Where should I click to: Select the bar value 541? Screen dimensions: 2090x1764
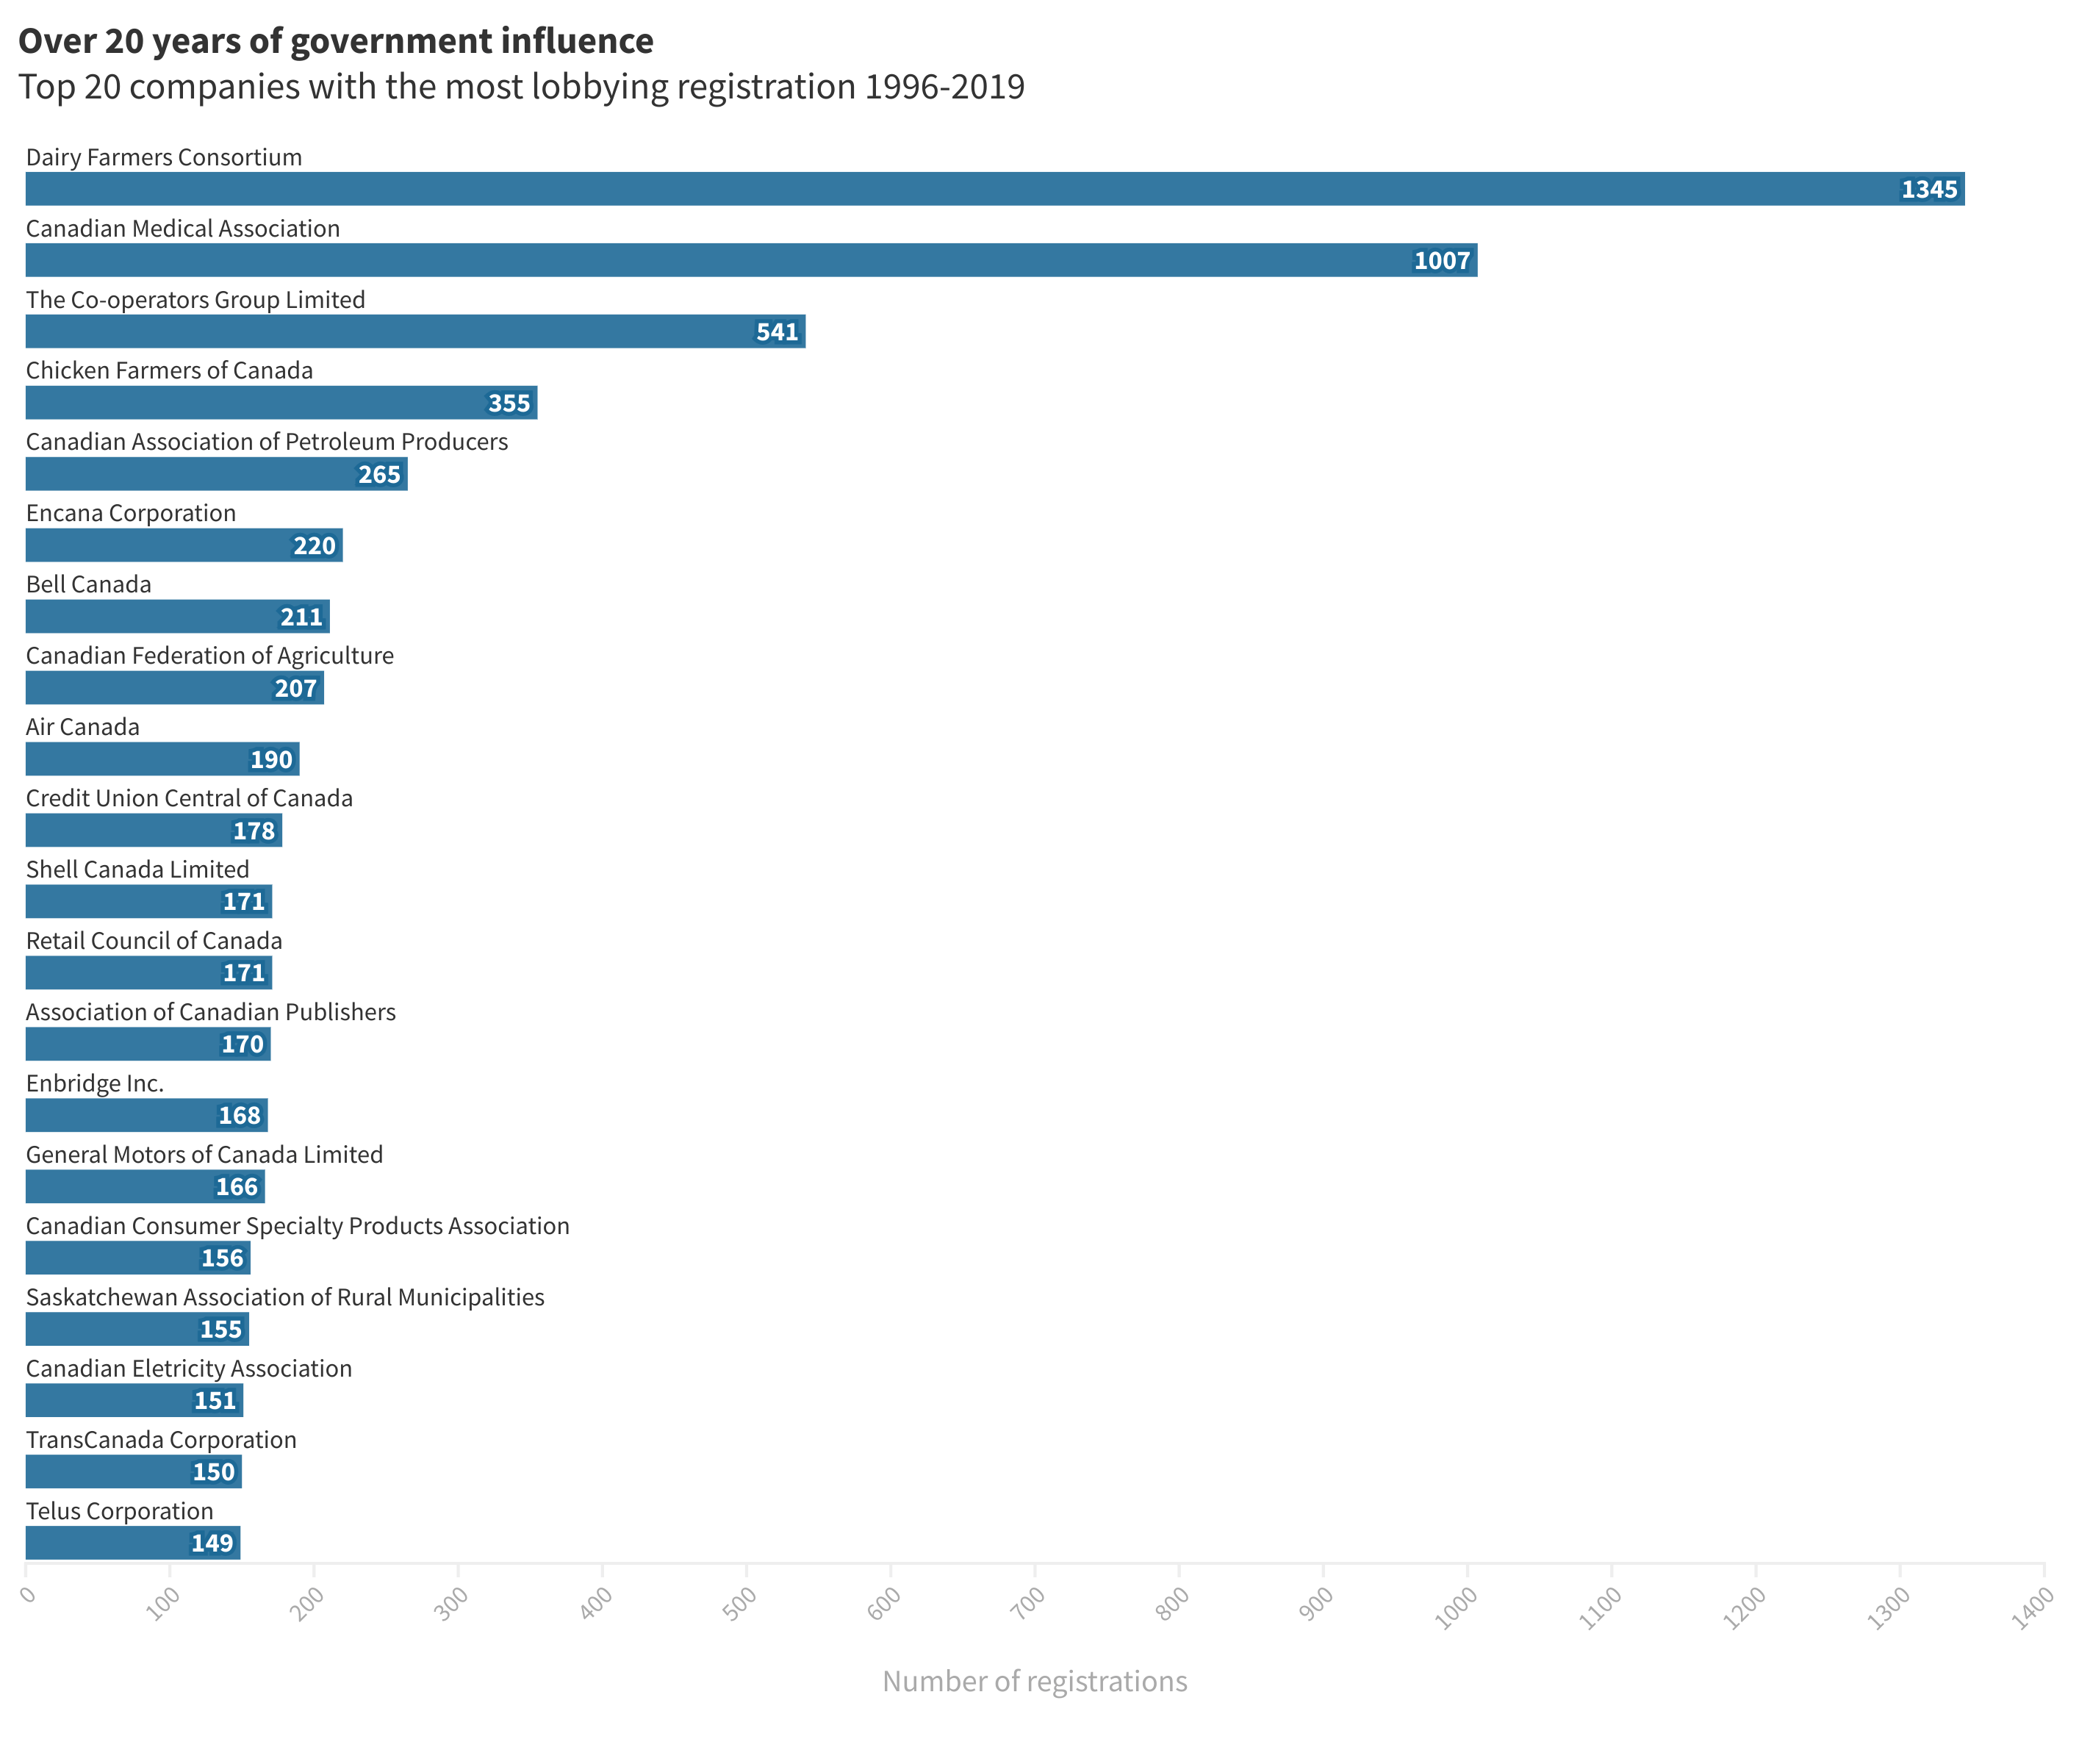tap(777, 332)
